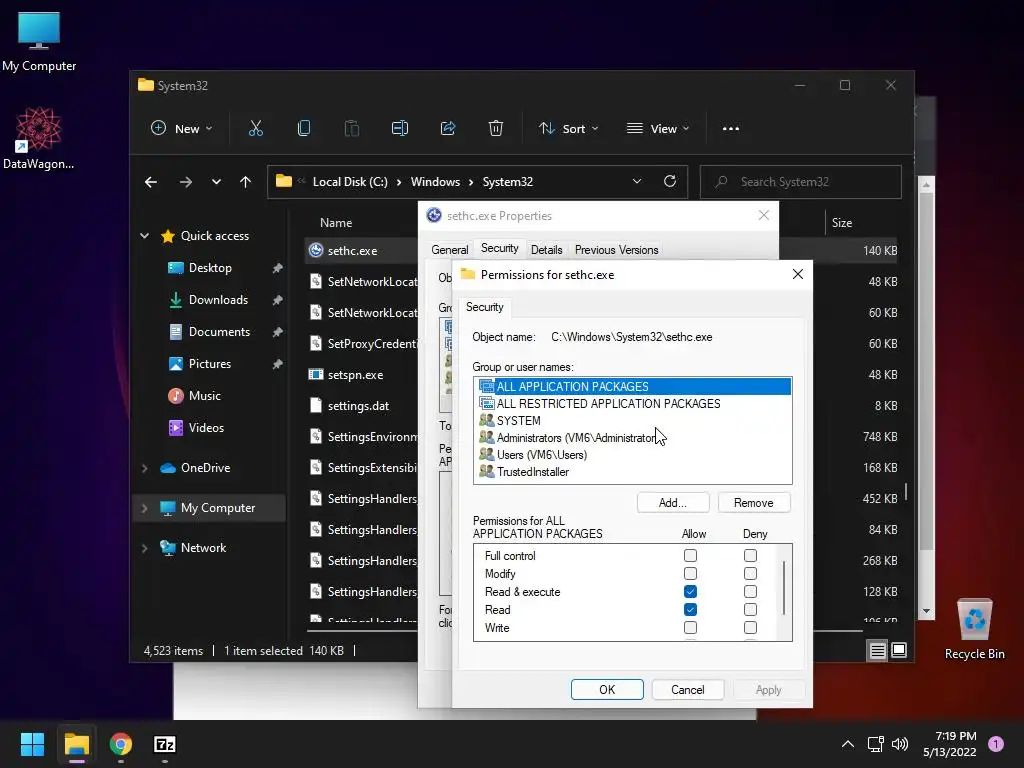Screen dimensions: 1024x768
Task: Tick Deny for Read & execute
Action: click(750, 592)
